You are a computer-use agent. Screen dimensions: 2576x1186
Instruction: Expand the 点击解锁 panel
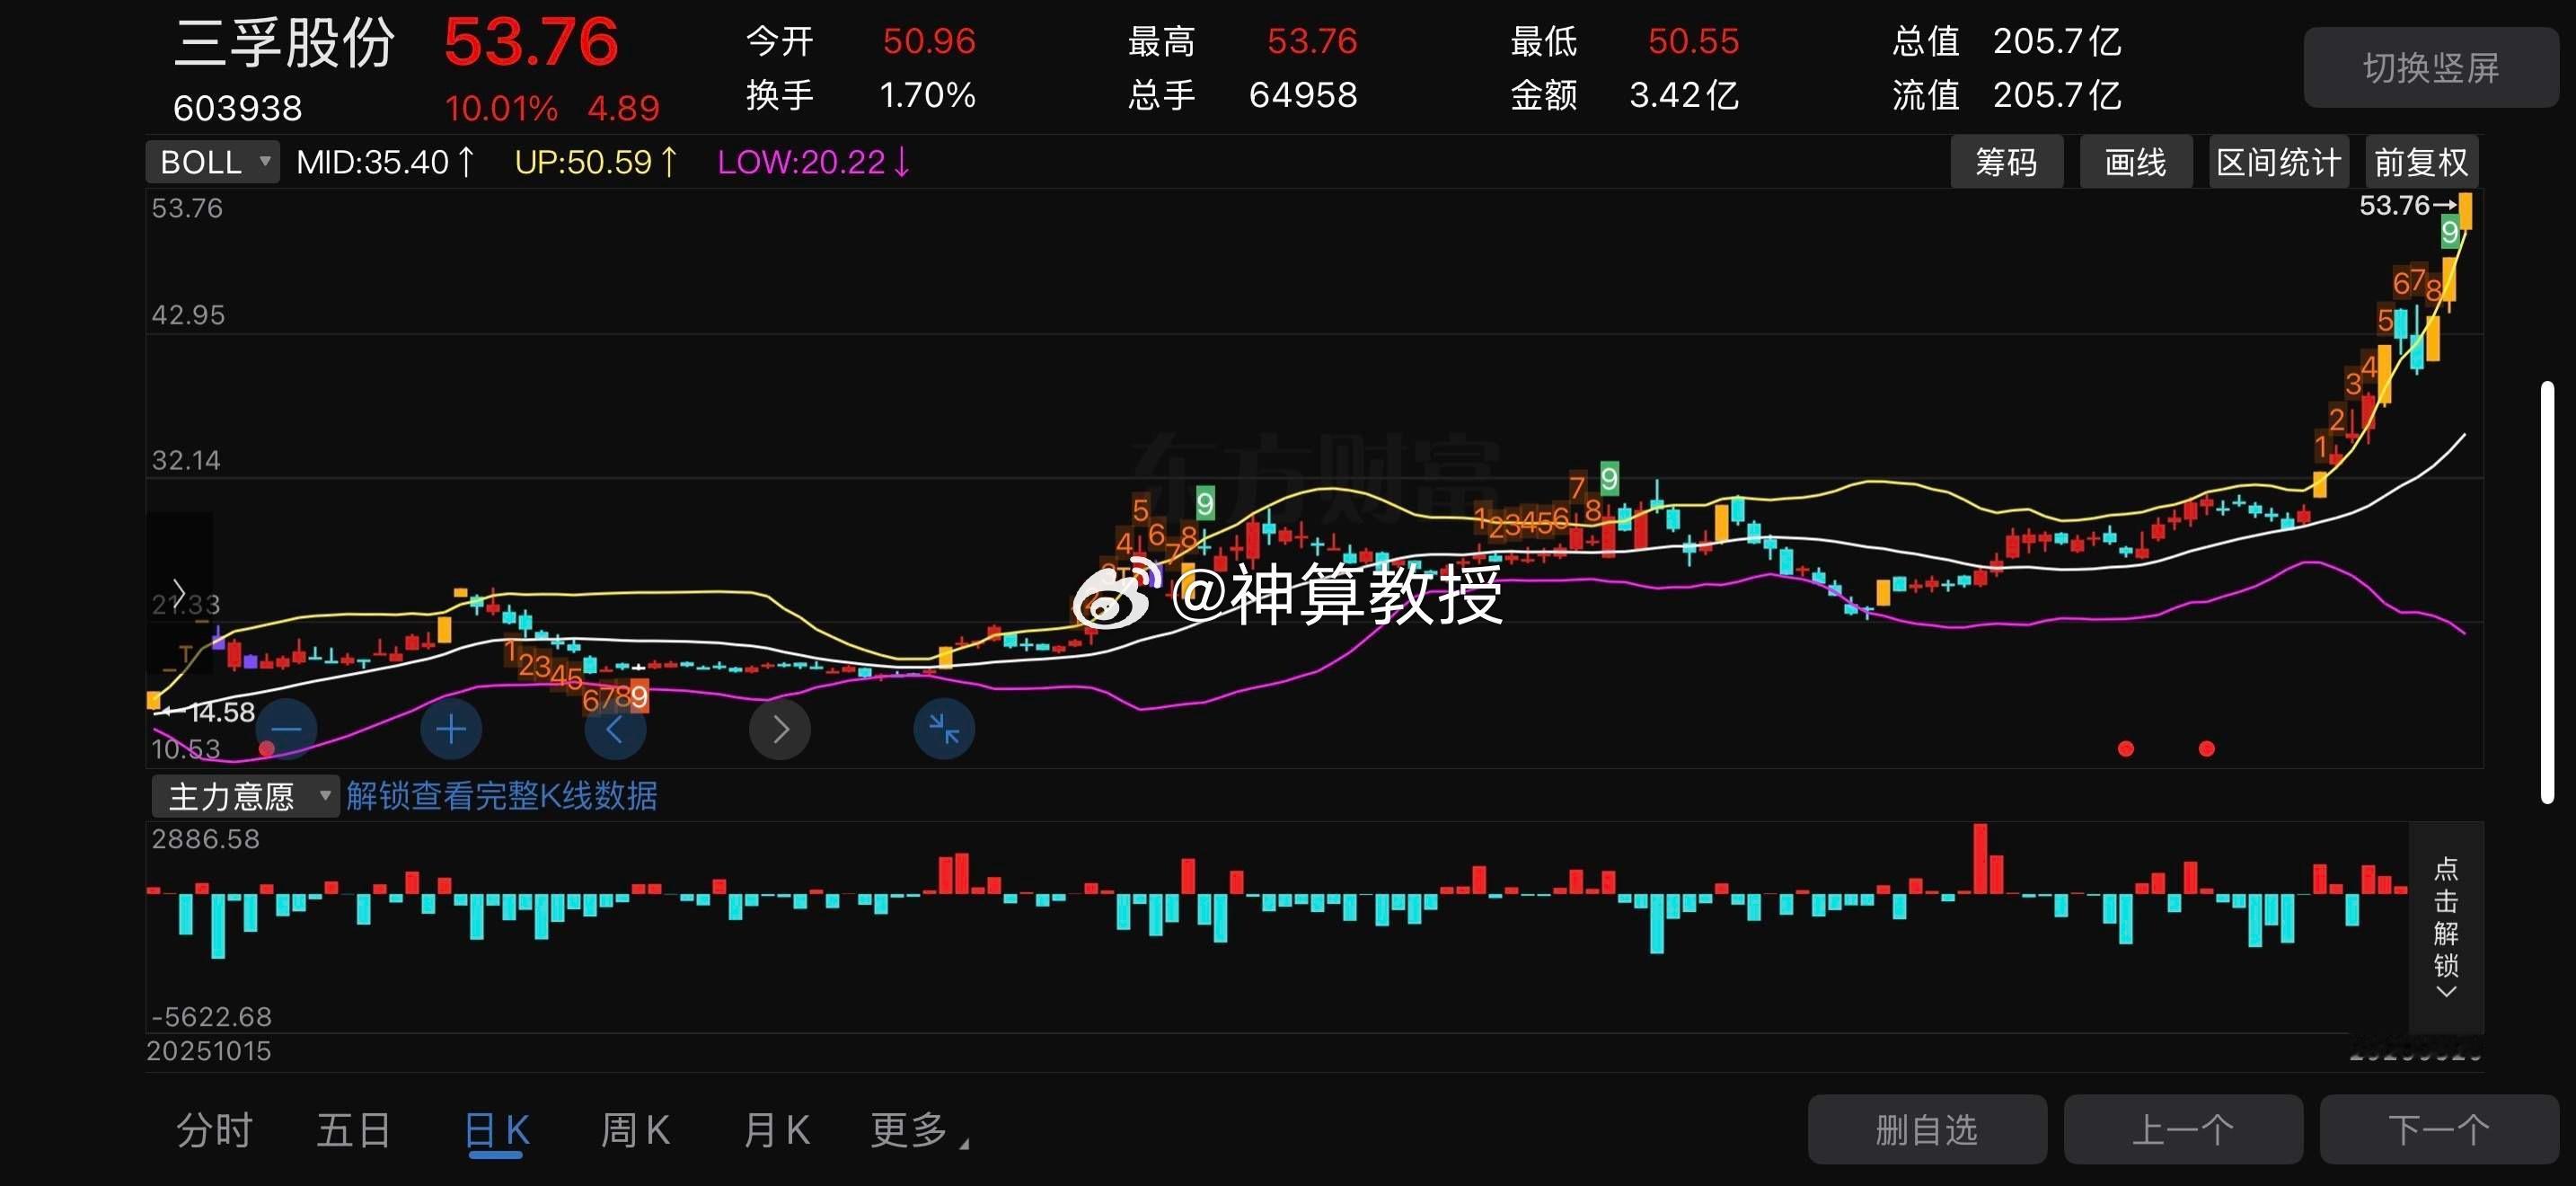[2446, 928]
